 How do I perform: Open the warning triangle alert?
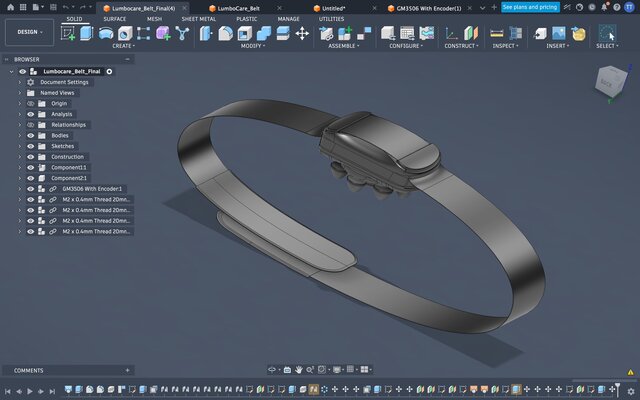point(631,372)
